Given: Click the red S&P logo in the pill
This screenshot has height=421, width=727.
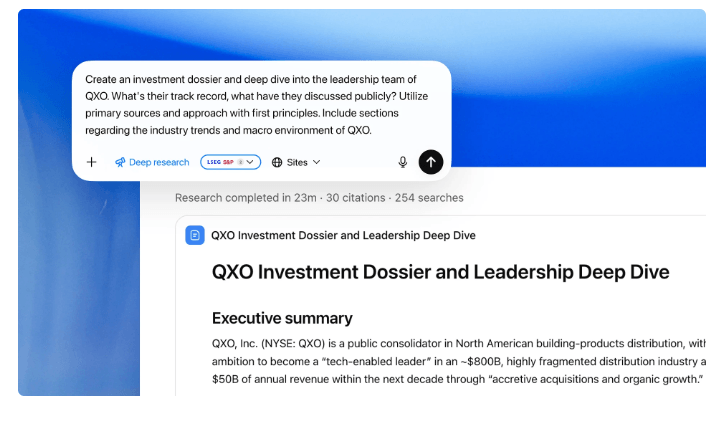Looking at the screenshot, I should pos(228,162).
